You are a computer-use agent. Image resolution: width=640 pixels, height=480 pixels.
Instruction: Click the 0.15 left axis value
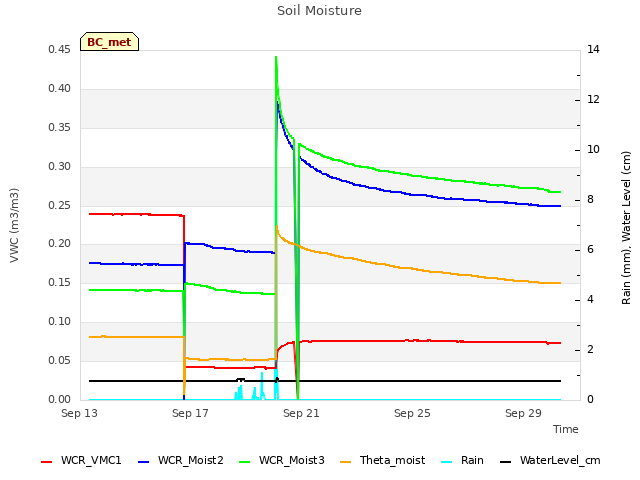[60, 282]
